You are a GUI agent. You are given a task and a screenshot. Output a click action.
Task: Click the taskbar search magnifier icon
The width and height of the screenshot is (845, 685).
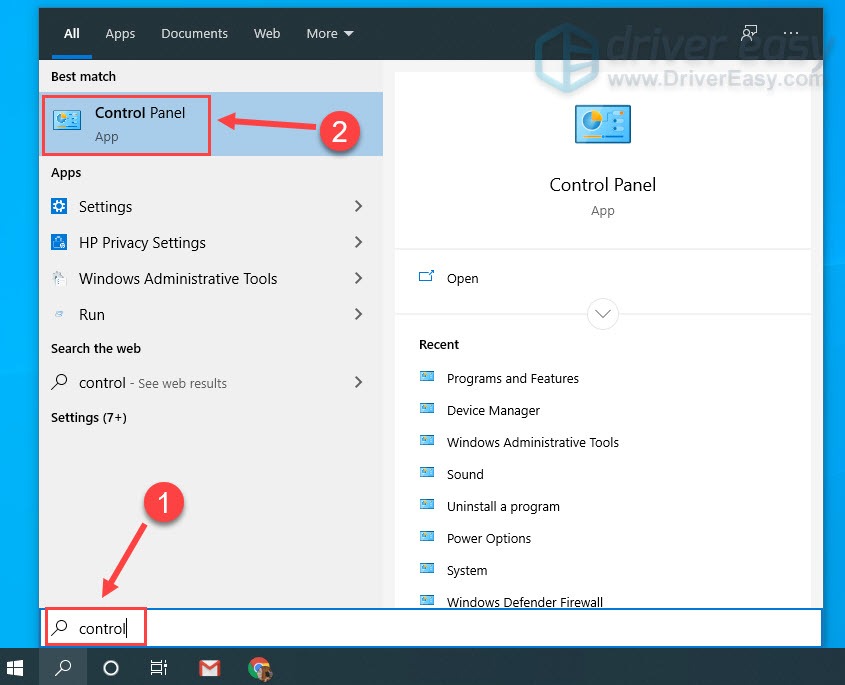pyautogui.click(x=63, y=668)
